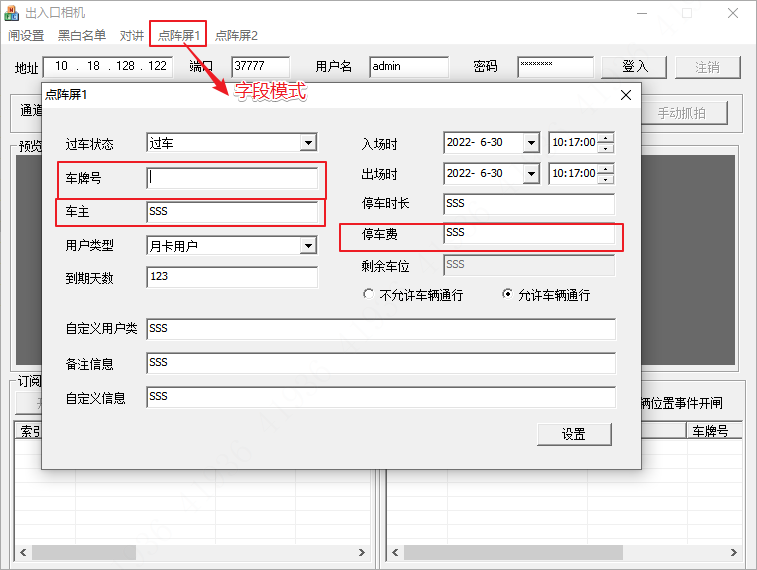Open the 出场时 date picker dropdown
Viewport: 757px width, 570px height.
click(x=530, y=173)
